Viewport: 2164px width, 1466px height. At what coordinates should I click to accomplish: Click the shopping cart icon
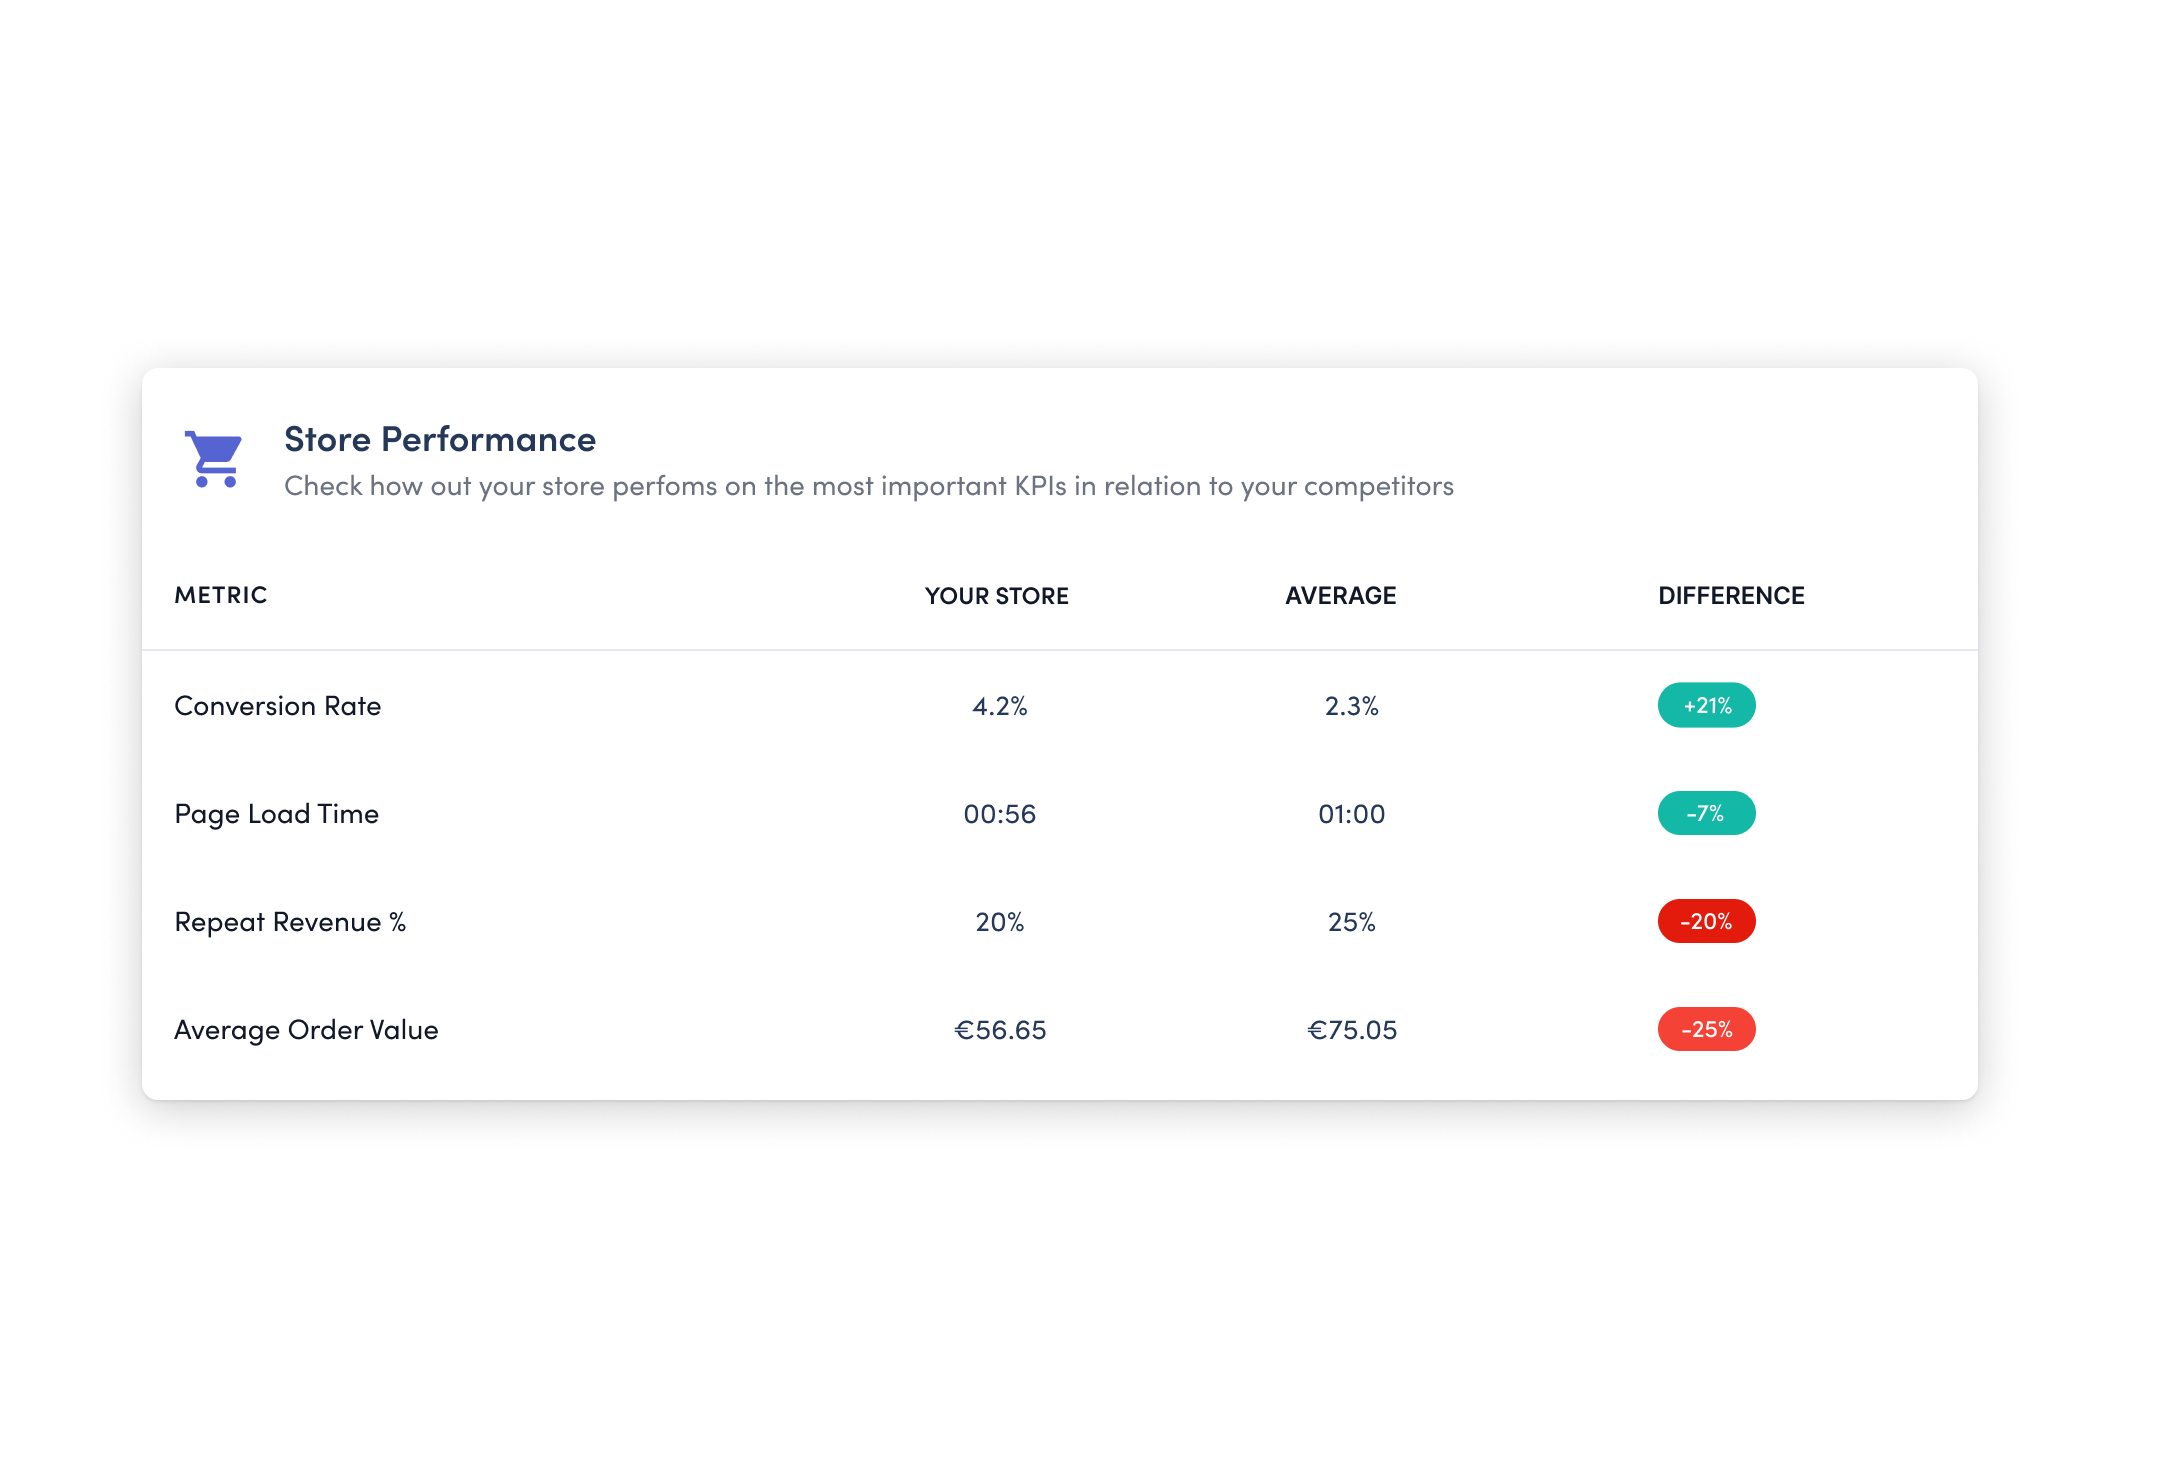pyautogui.click(x=214, y=459)
